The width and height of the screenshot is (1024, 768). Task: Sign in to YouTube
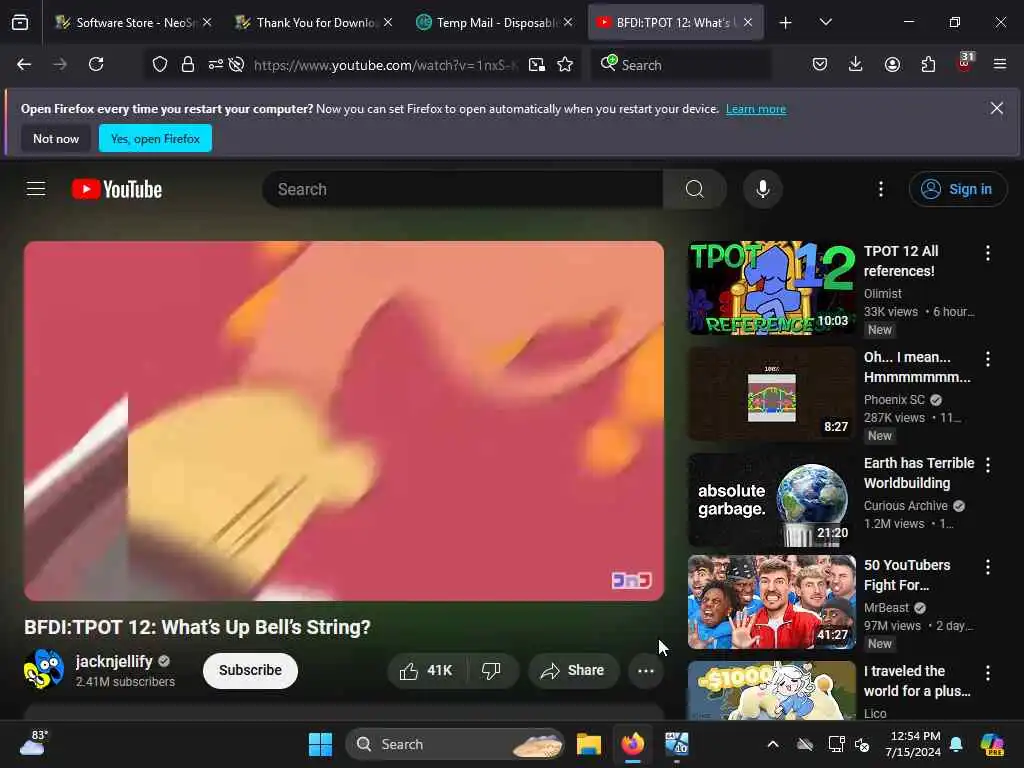point(957,189)
